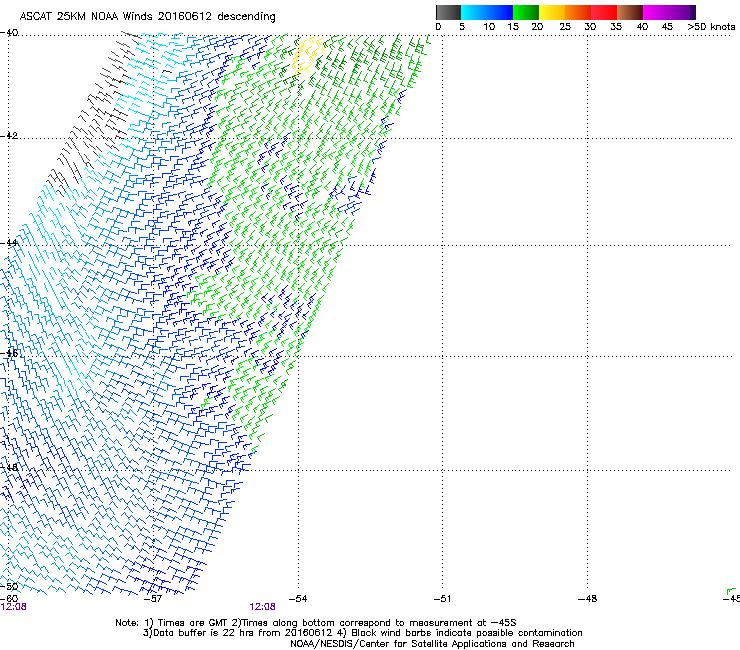
Task: Click the longitude label '-54'
Action: point(298,599)
